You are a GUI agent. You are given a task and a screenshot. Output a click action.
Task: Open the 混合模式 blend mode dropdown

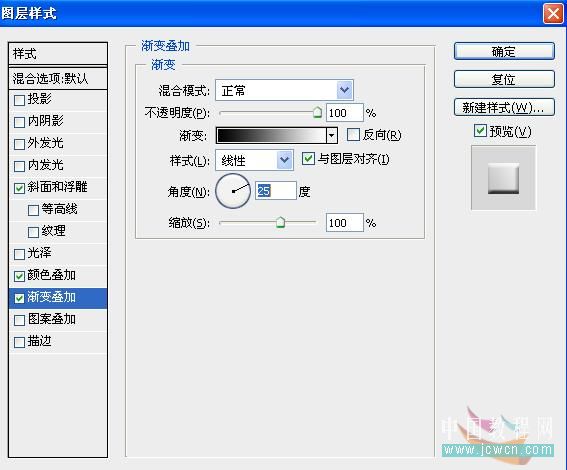(284, 90)
